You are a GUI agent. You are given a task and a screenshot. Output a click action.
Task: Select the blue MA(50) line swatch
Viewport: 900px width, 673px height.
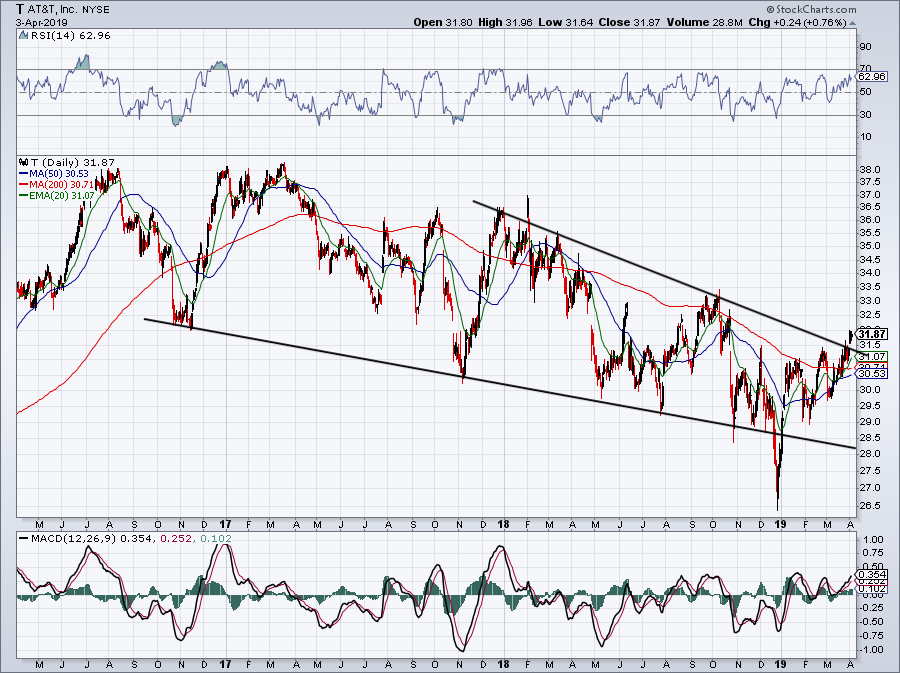pos(24,173)
